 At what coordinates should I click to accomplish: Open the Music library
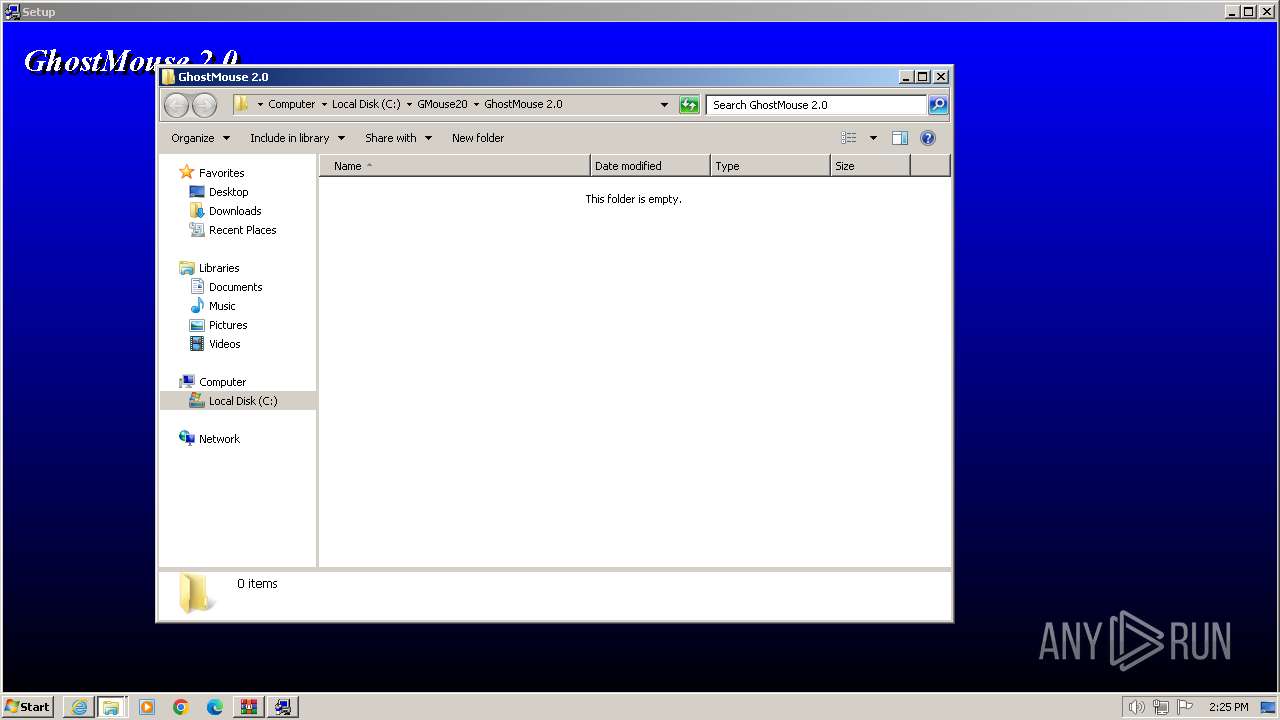click(x=222, y=306)
